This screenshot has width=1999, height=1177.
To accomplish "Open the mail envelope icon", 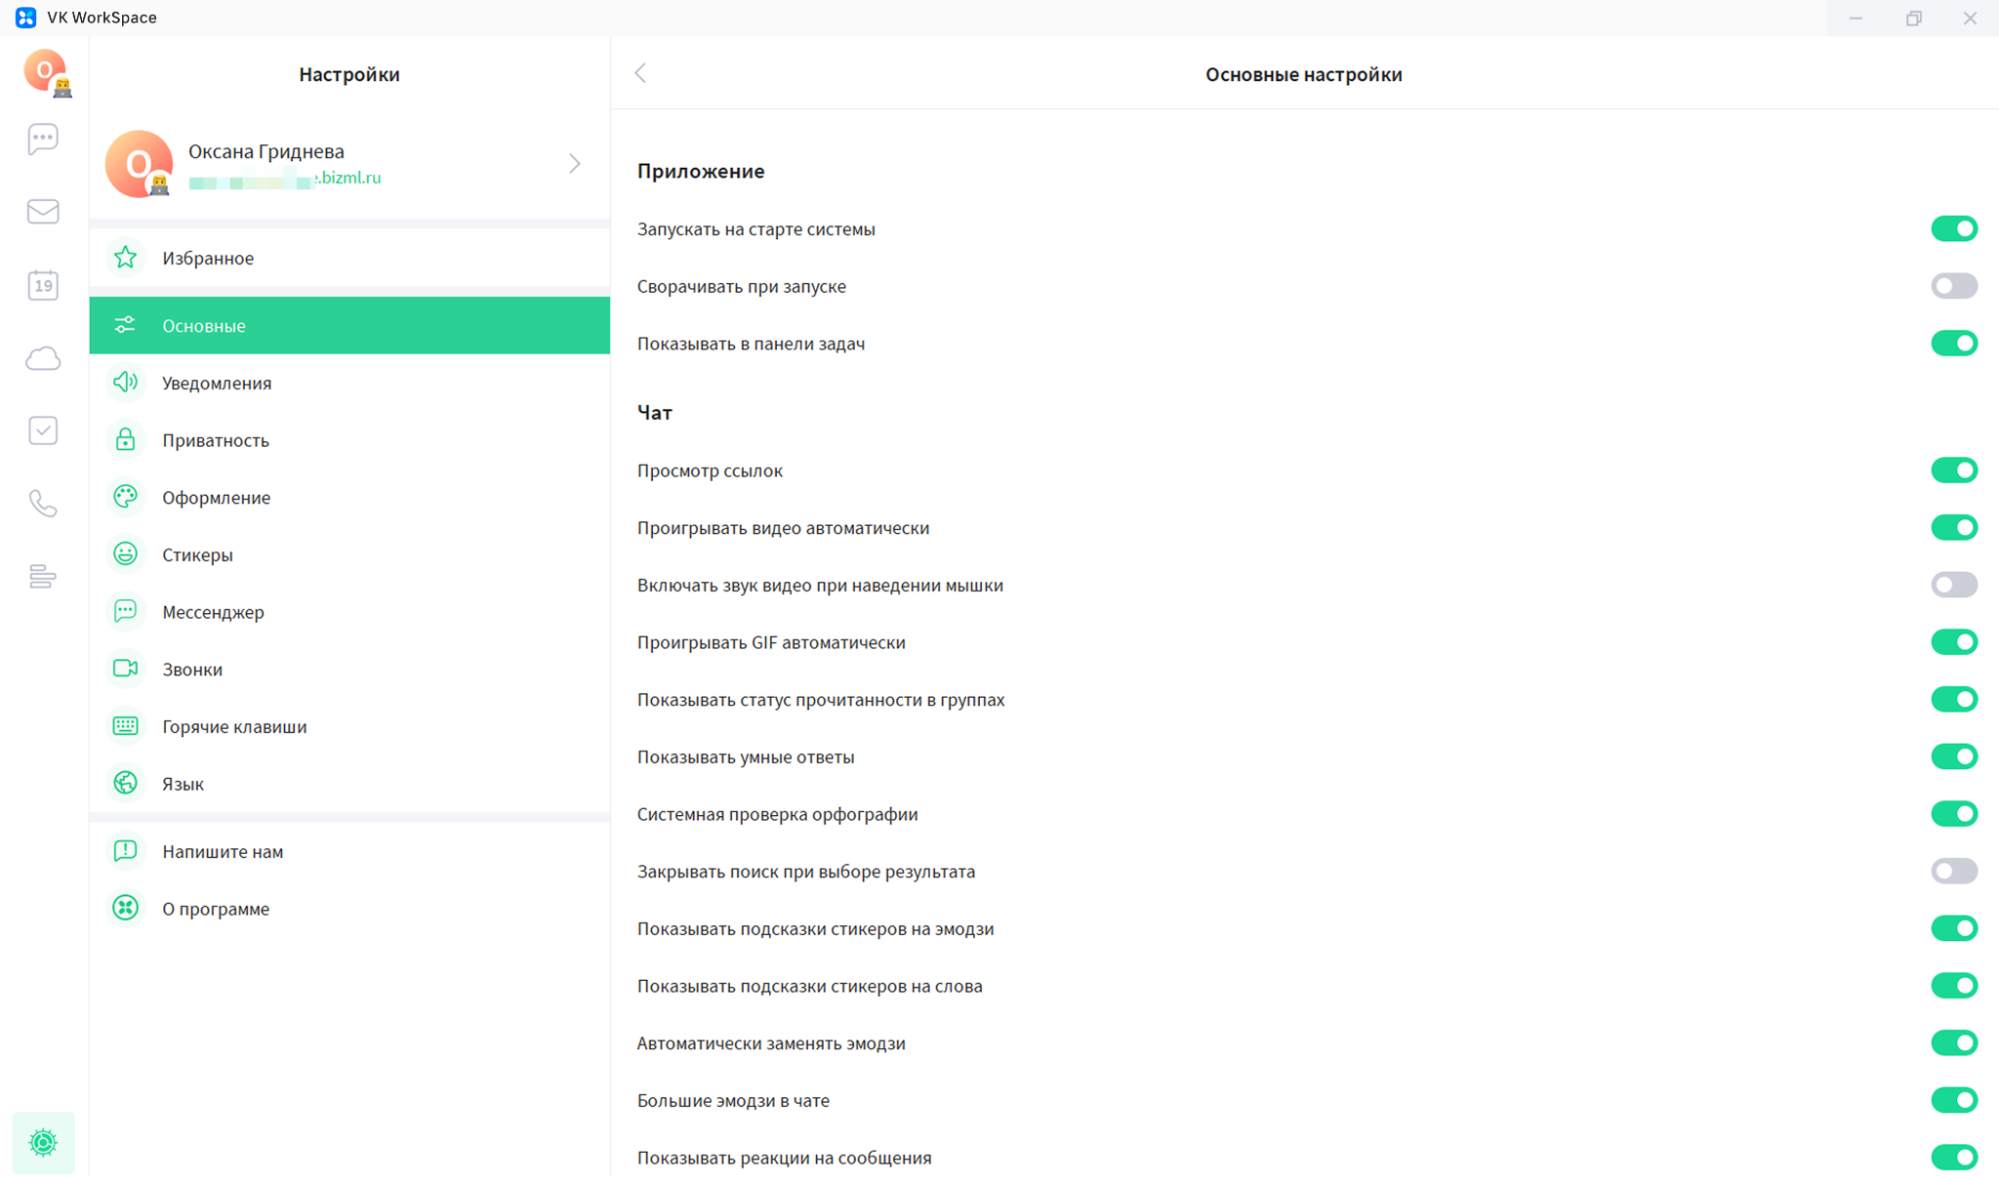I will click(x=43, y=212).
